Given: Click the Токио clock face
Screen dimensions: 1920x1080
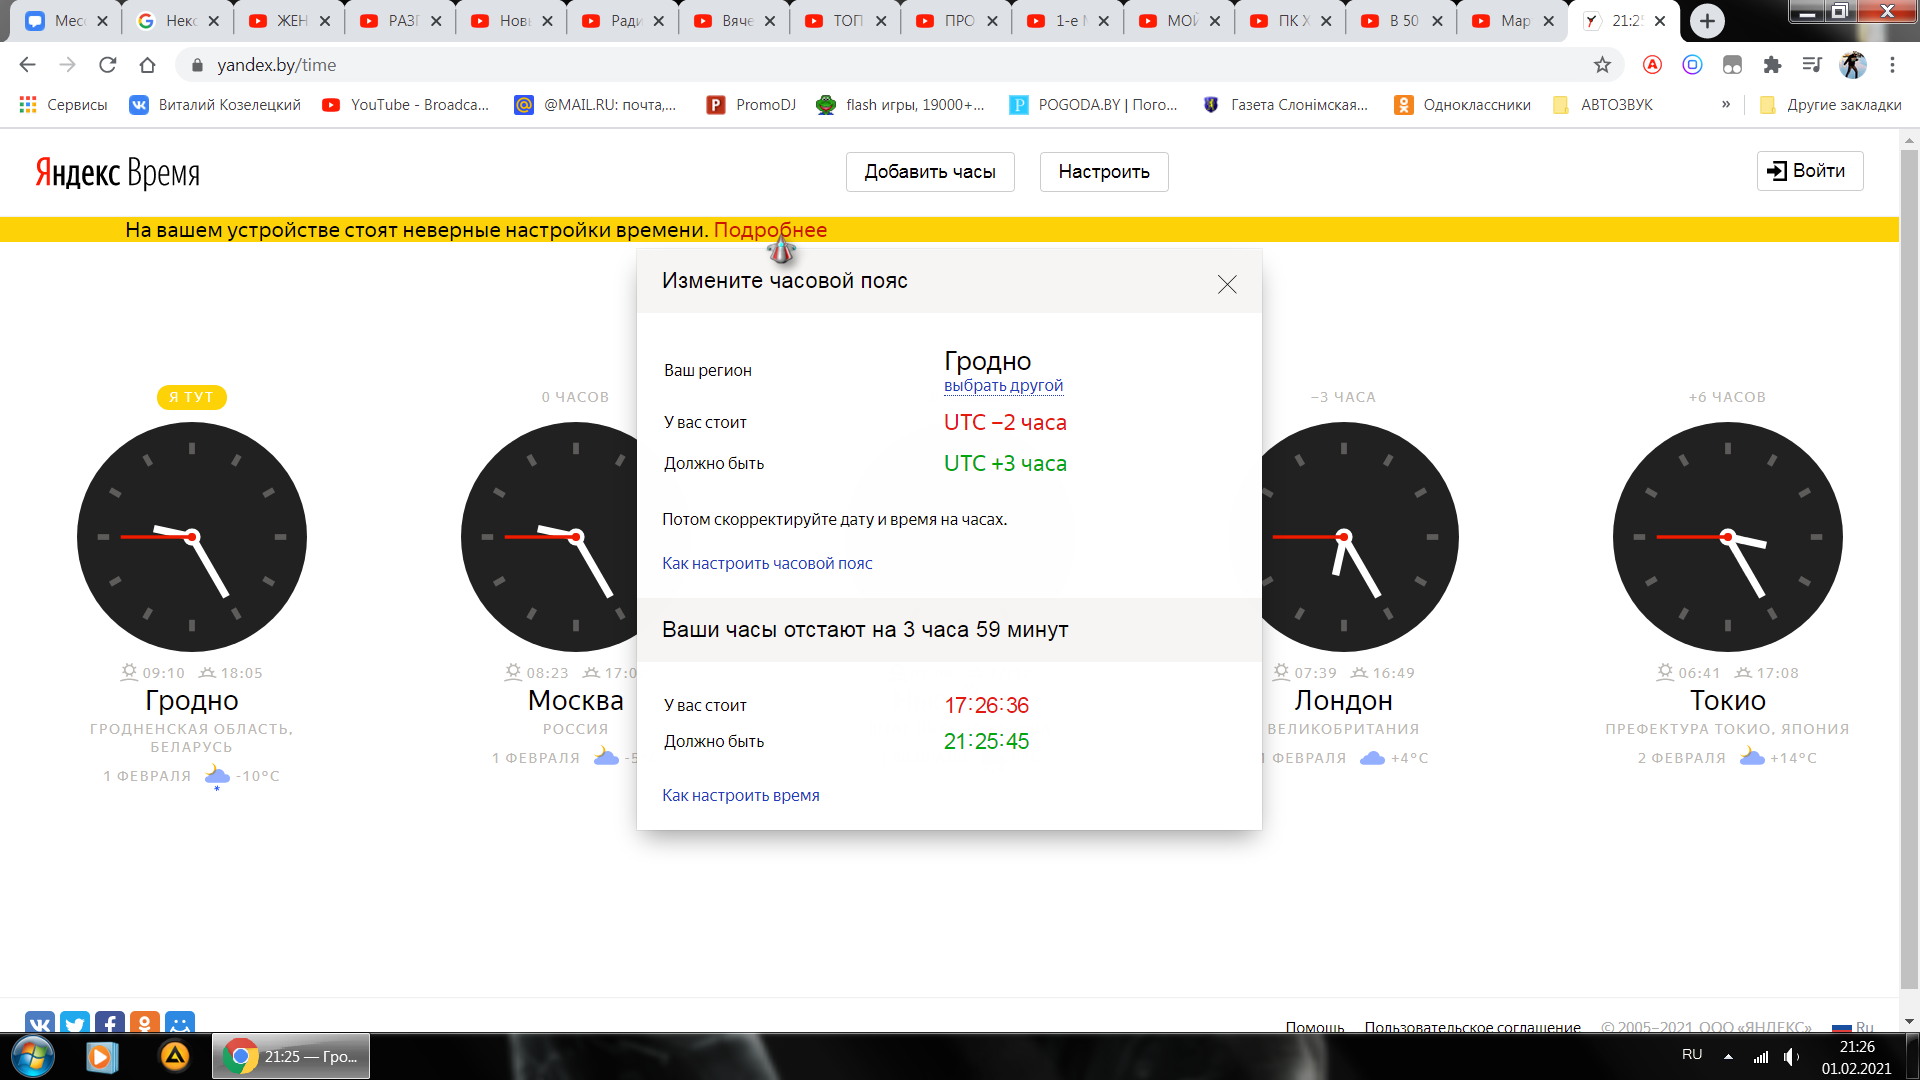Looking at the screenshot, I should coord(1728,537).
